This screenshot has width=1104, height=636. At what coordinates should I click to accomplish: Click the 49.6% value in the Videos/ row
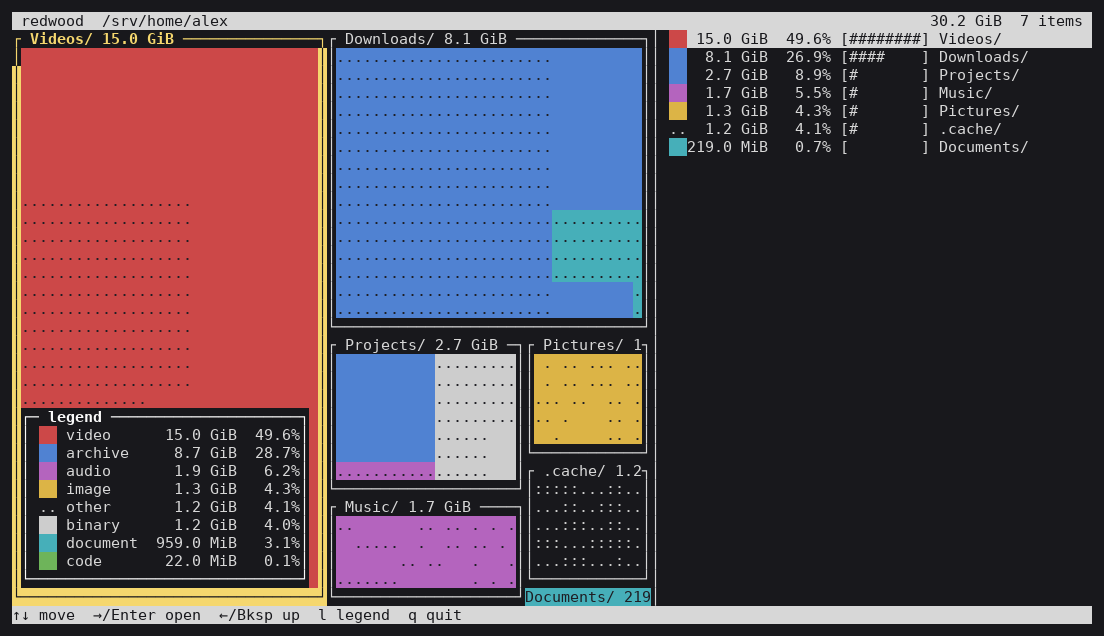pos(808,39)
